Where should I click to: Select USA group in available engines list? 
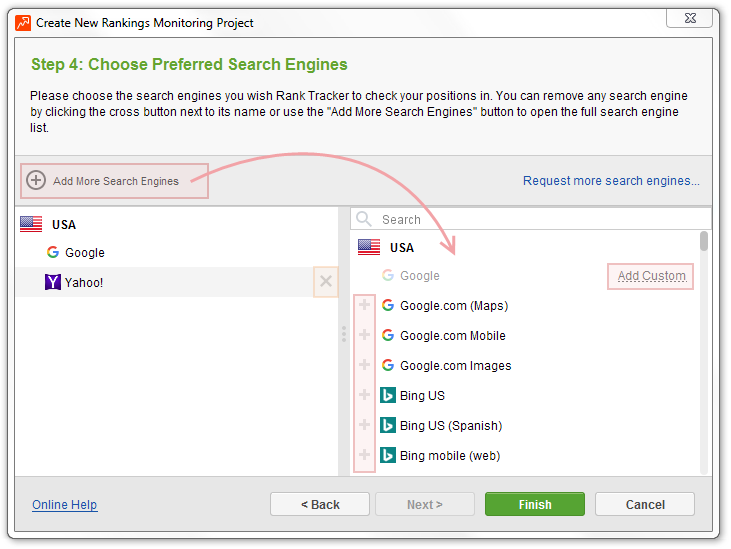402,247
